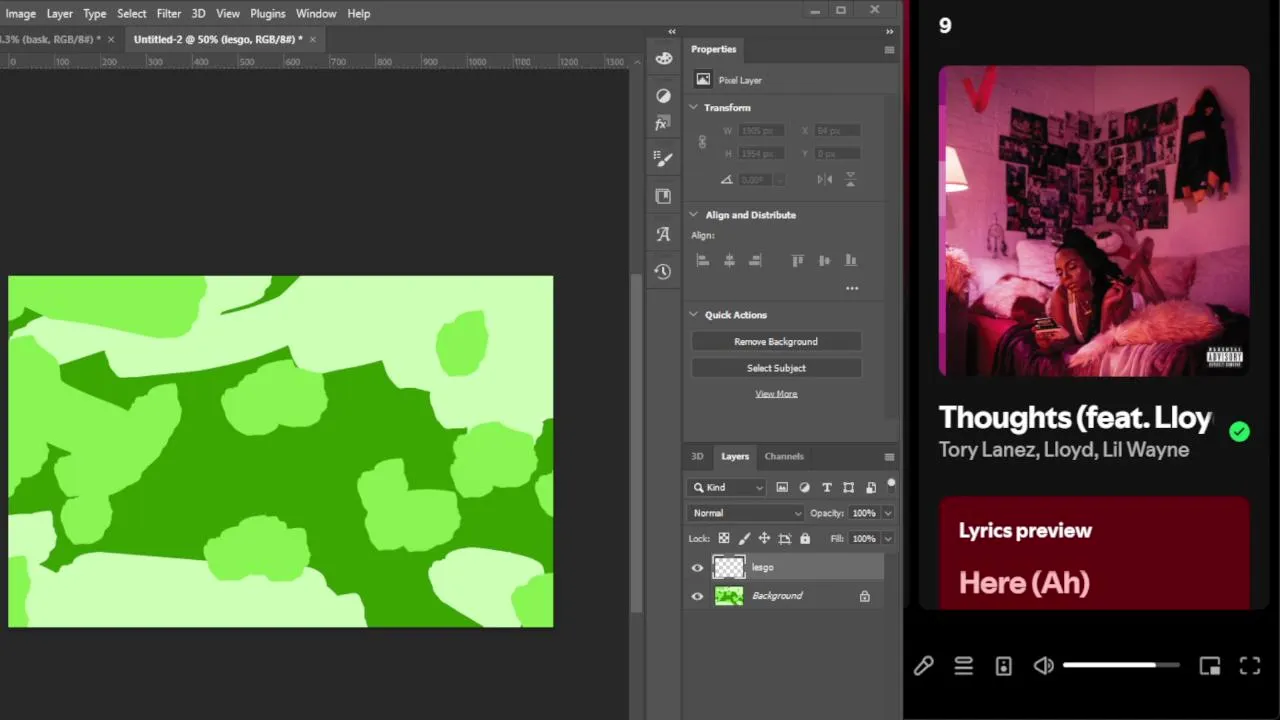Open the Kind filter dropdown
Viewport: 1280px width, 720px height.
click(x=727, y=487)
